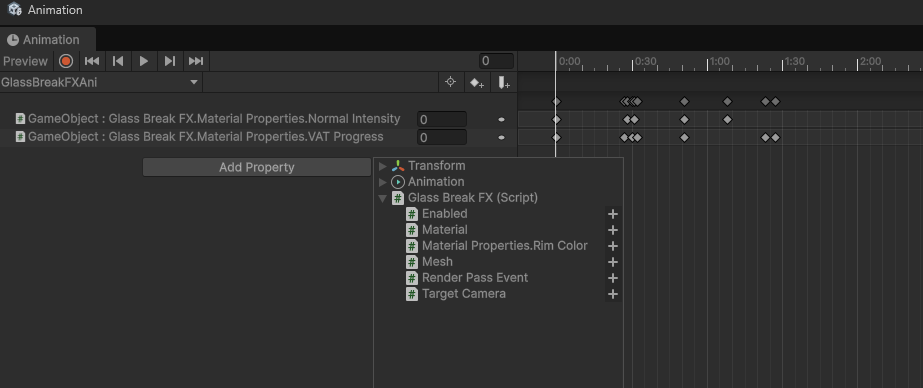Click the Animation component icon
The image size is (923, 388).
(398, 182)
